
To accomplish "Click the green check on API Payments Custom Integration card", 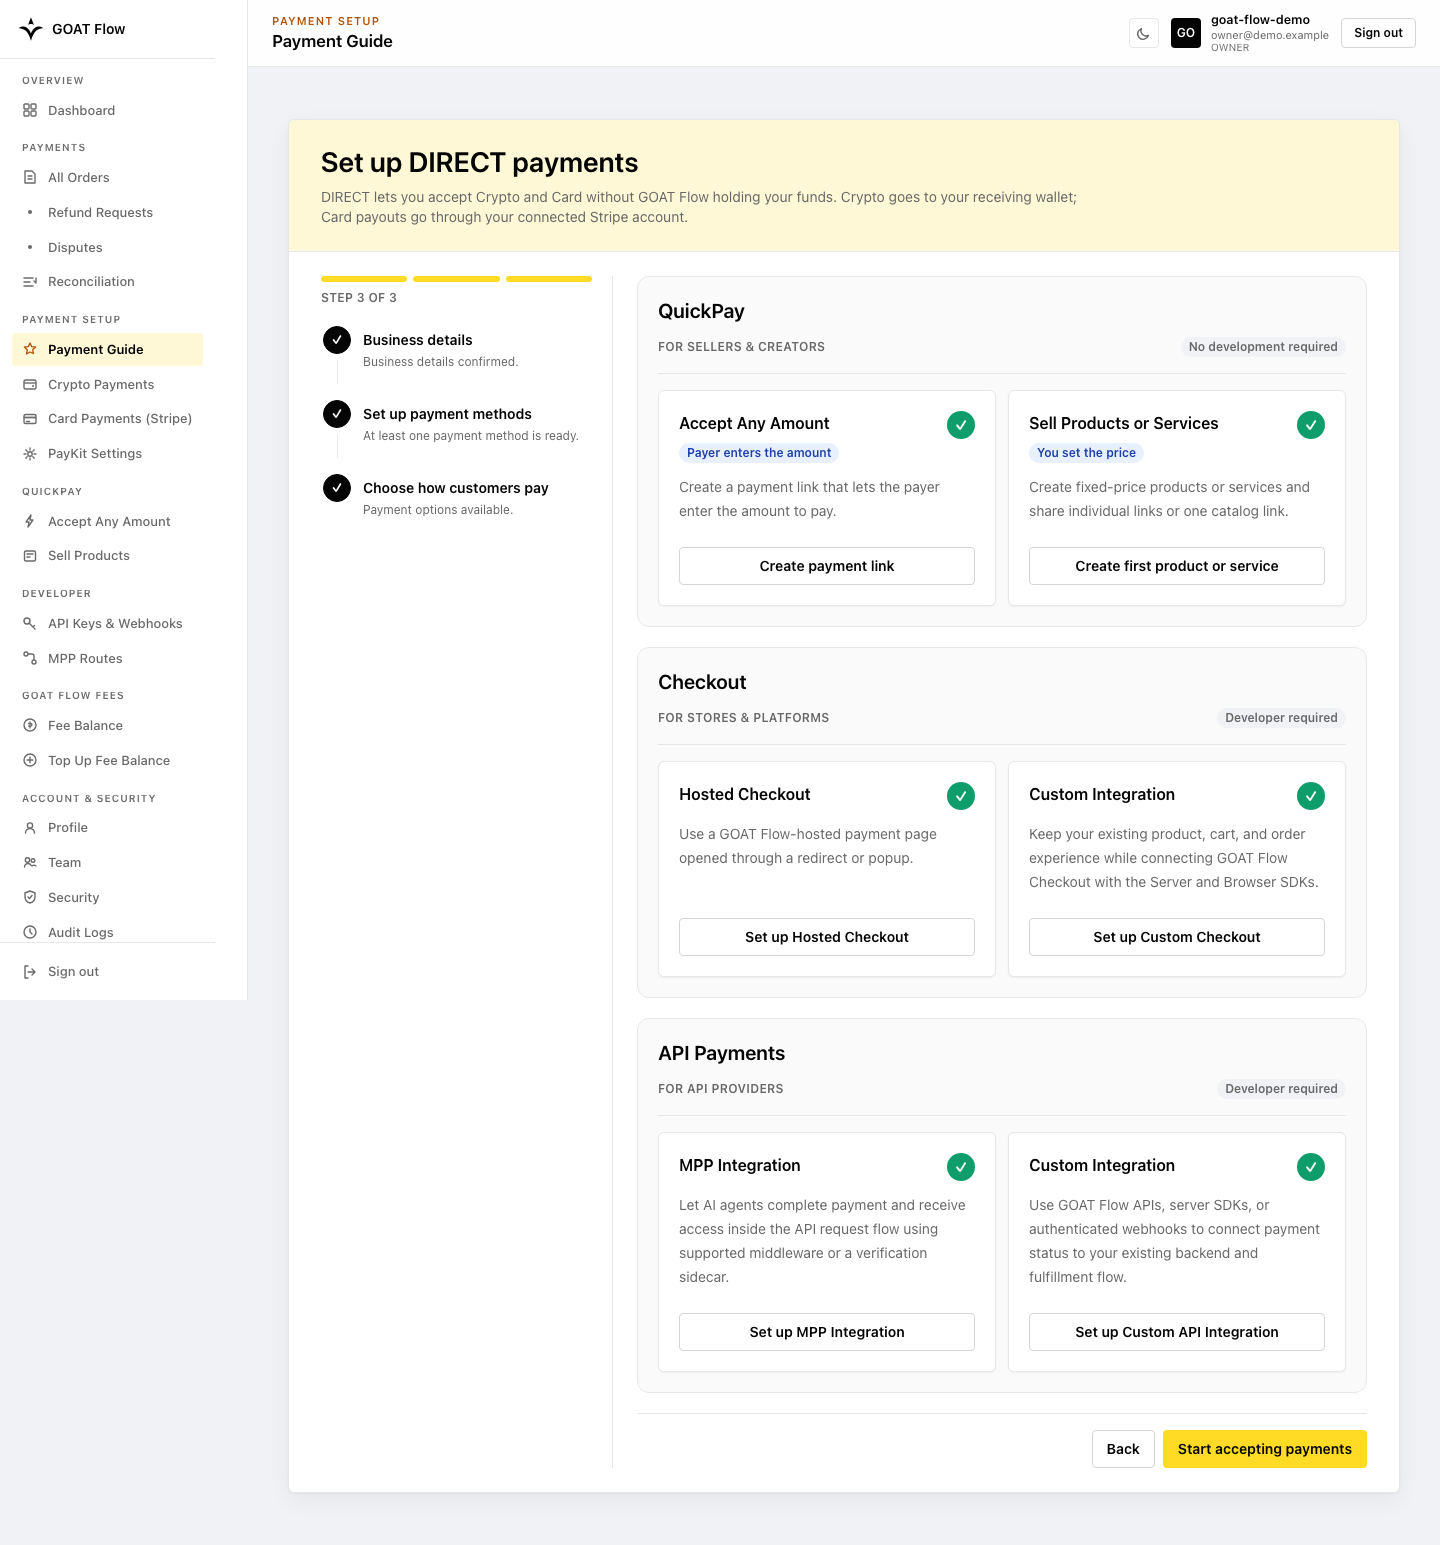I will click(1311, 1167).
